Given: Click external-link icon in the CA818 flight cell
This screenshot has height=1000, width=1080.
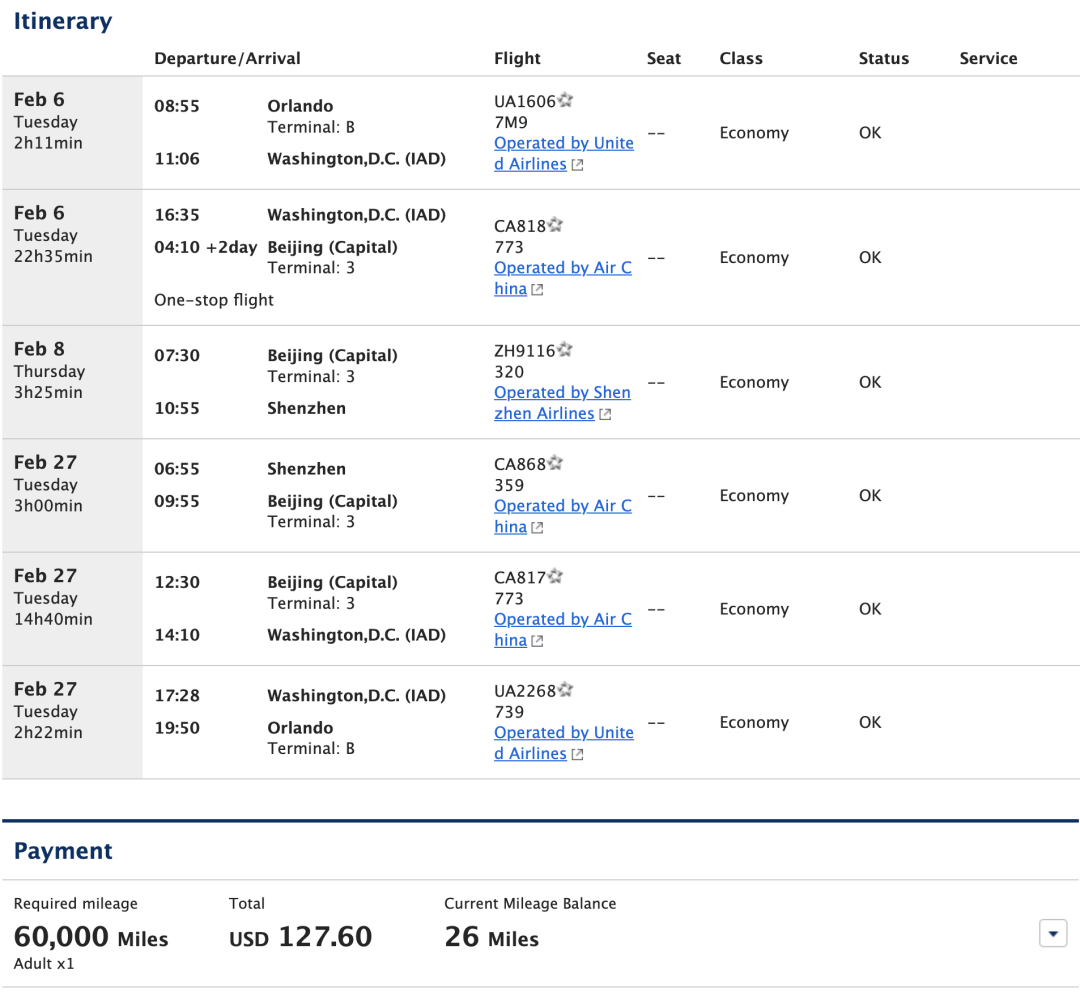Looking at the screenshot, I should tap(537, 290).
